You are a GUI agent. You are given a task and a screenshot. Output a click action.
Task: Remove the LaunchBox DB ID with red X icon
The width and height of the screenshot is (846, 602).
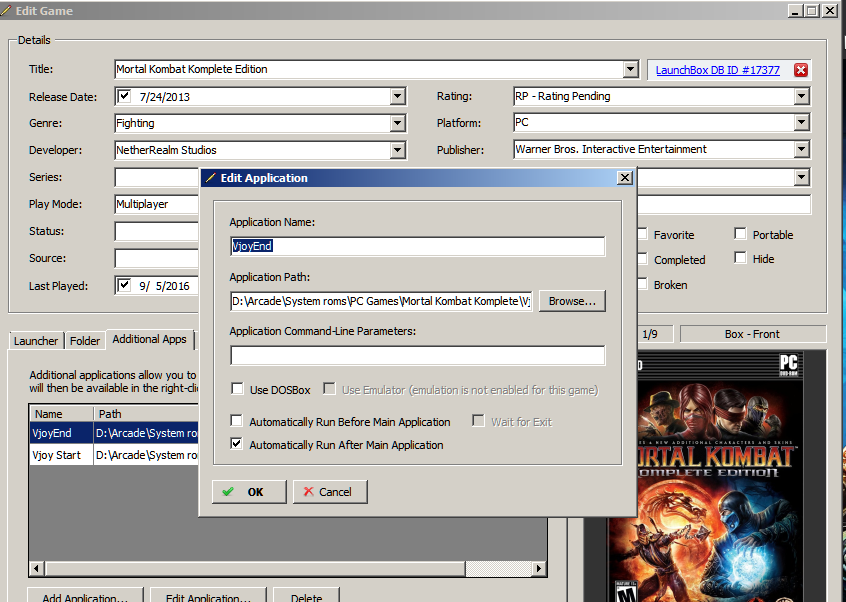coord(801,70)
